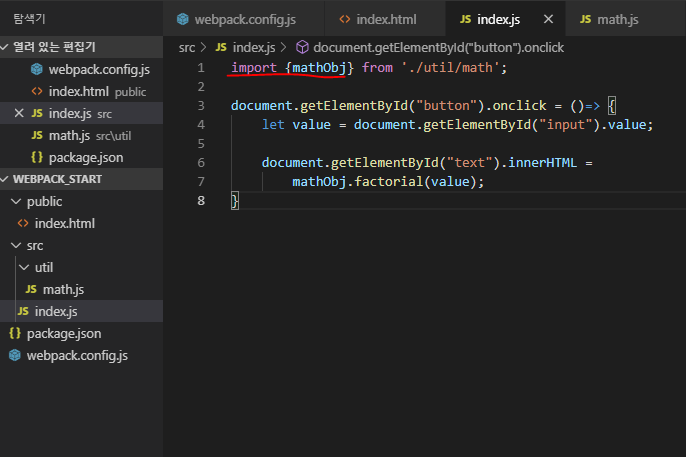Click the breadcrumb function symbol icon

(302, 47)
